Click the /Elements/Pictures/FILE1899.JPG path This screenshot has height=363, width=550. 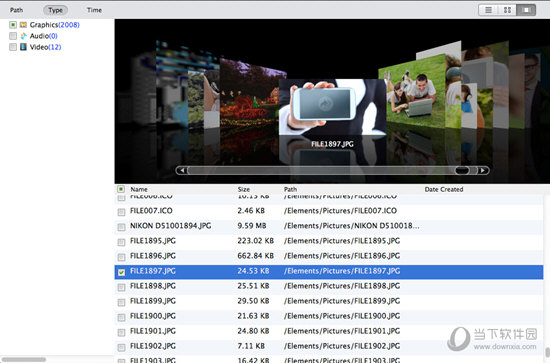click(342, 301)
